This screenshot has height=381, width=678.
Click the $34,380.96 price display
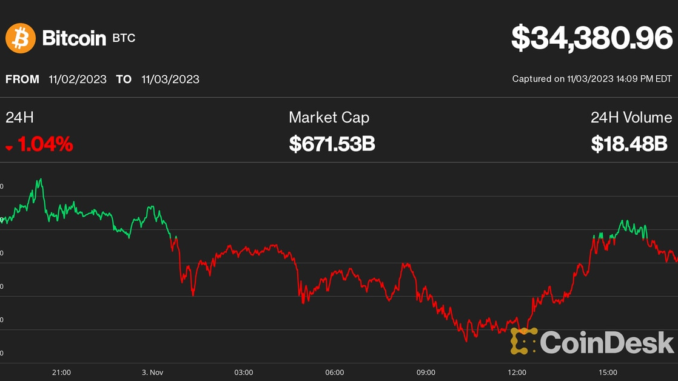592,38
